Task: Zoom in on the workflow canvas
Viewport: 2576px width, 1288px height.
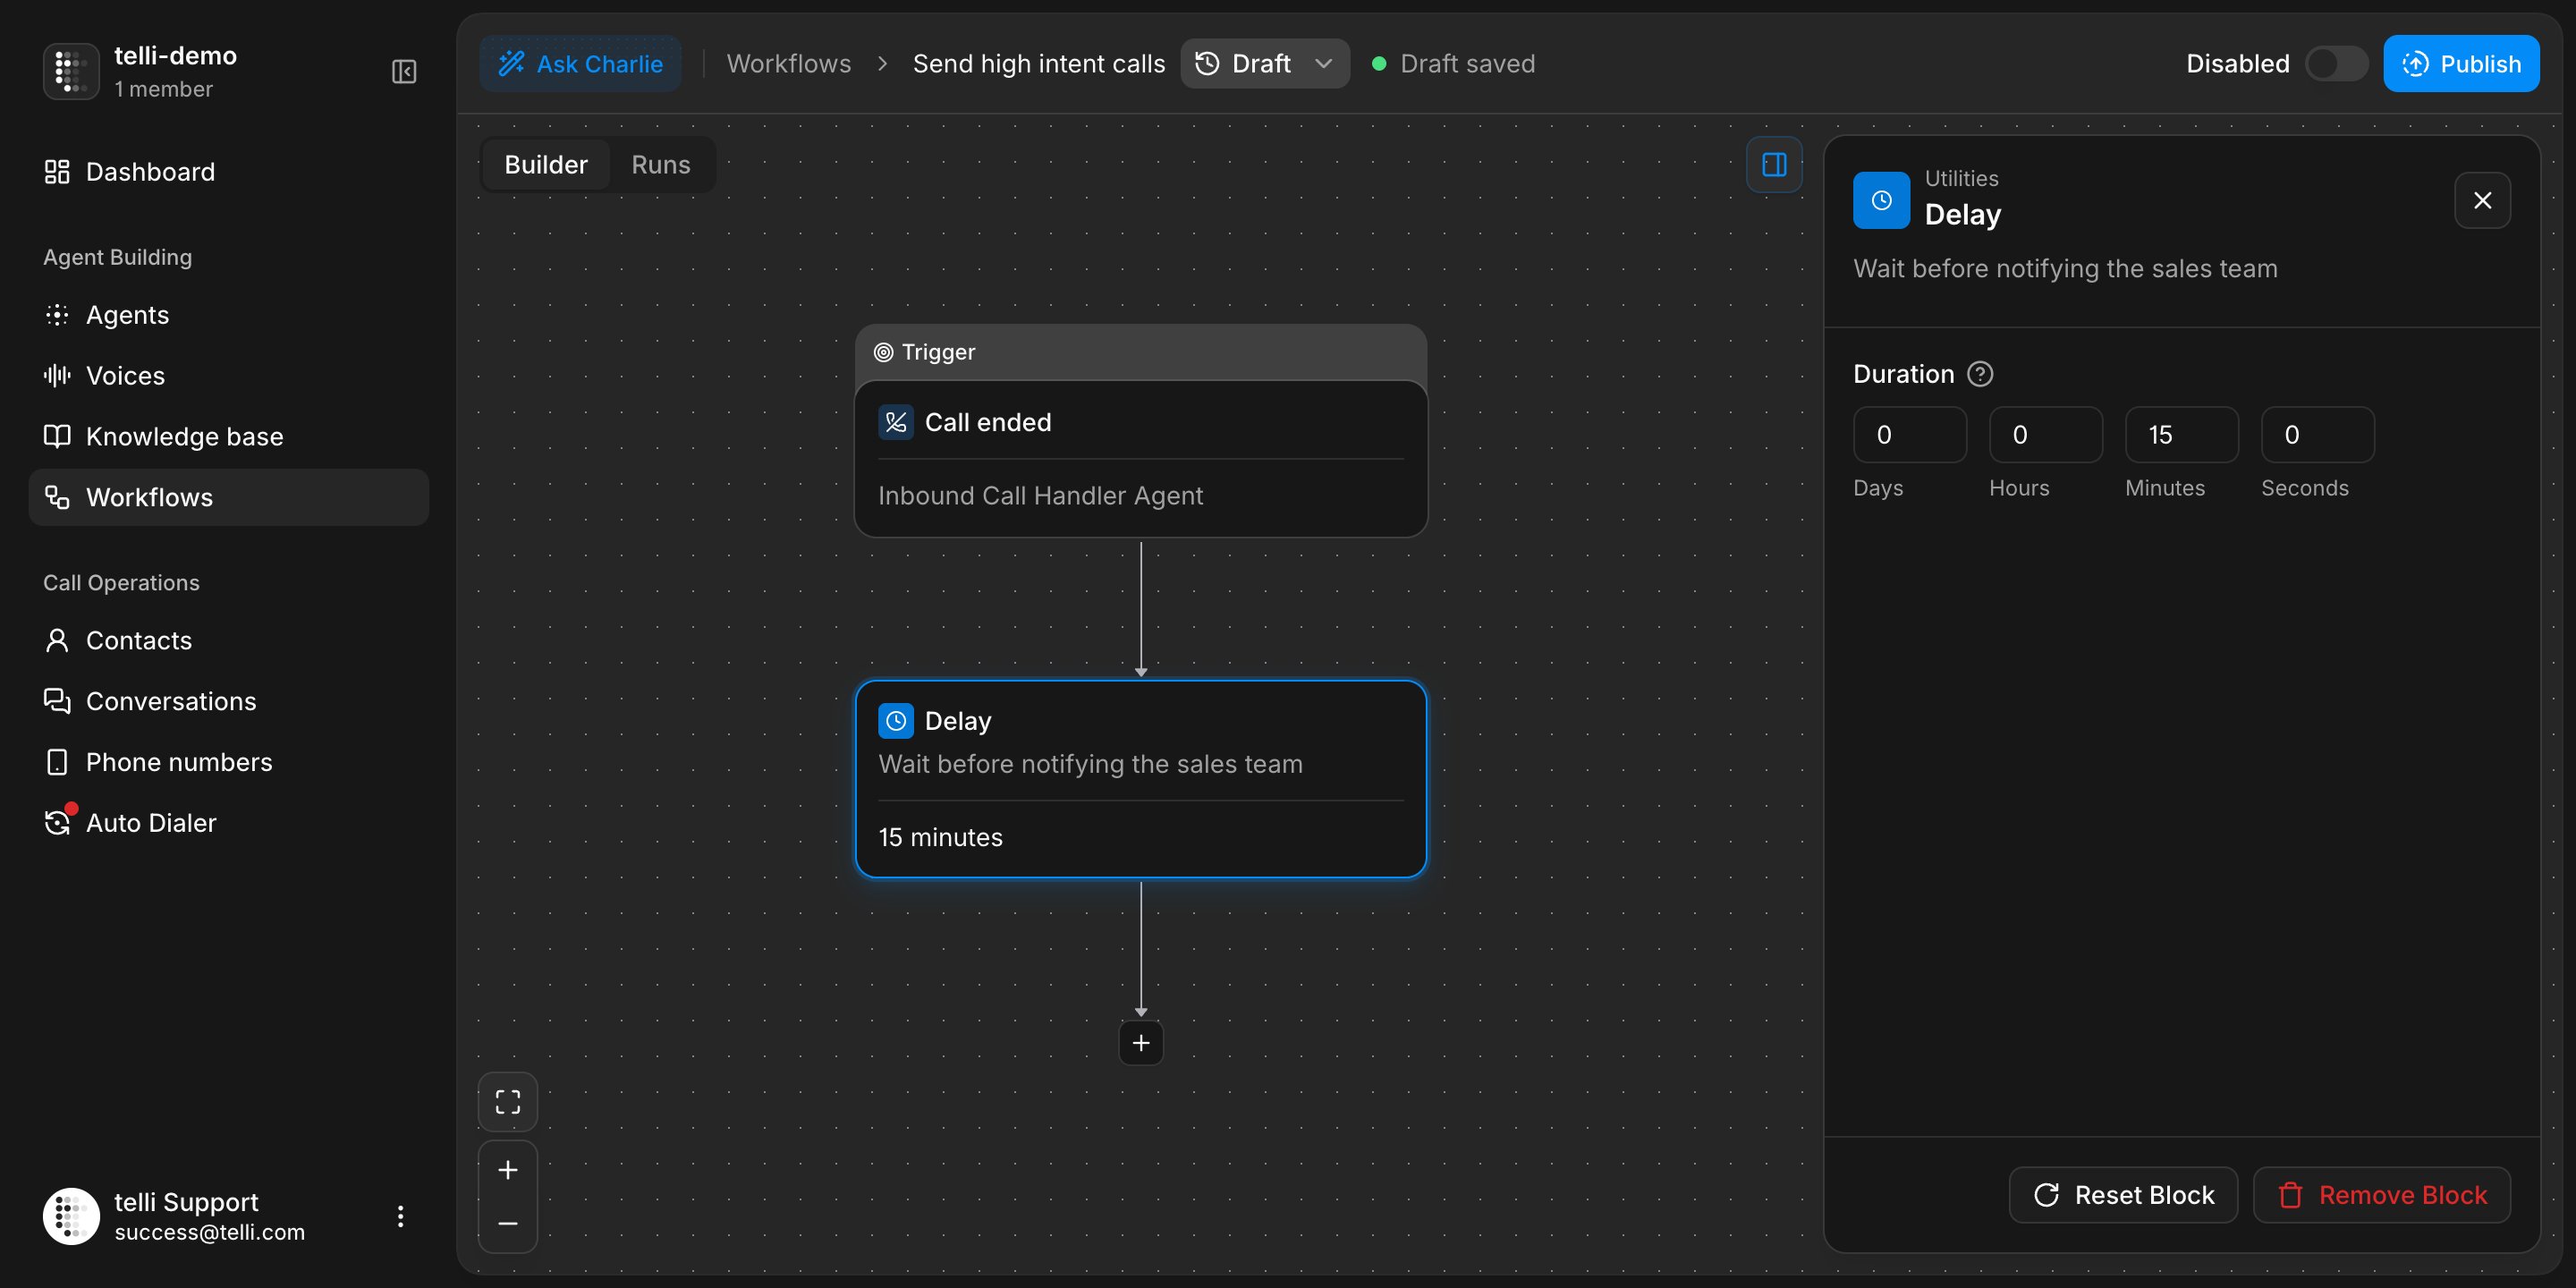Action: tap(508, 1170)
